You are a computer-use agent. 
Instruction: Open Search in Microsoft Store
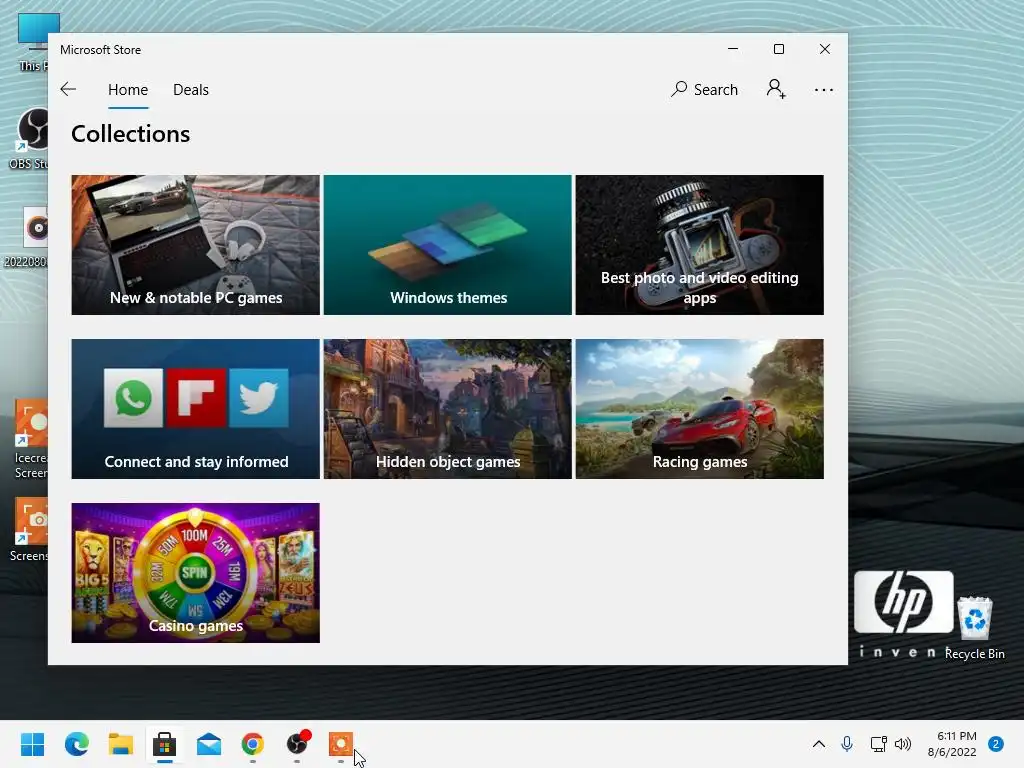tap(704, 89)
